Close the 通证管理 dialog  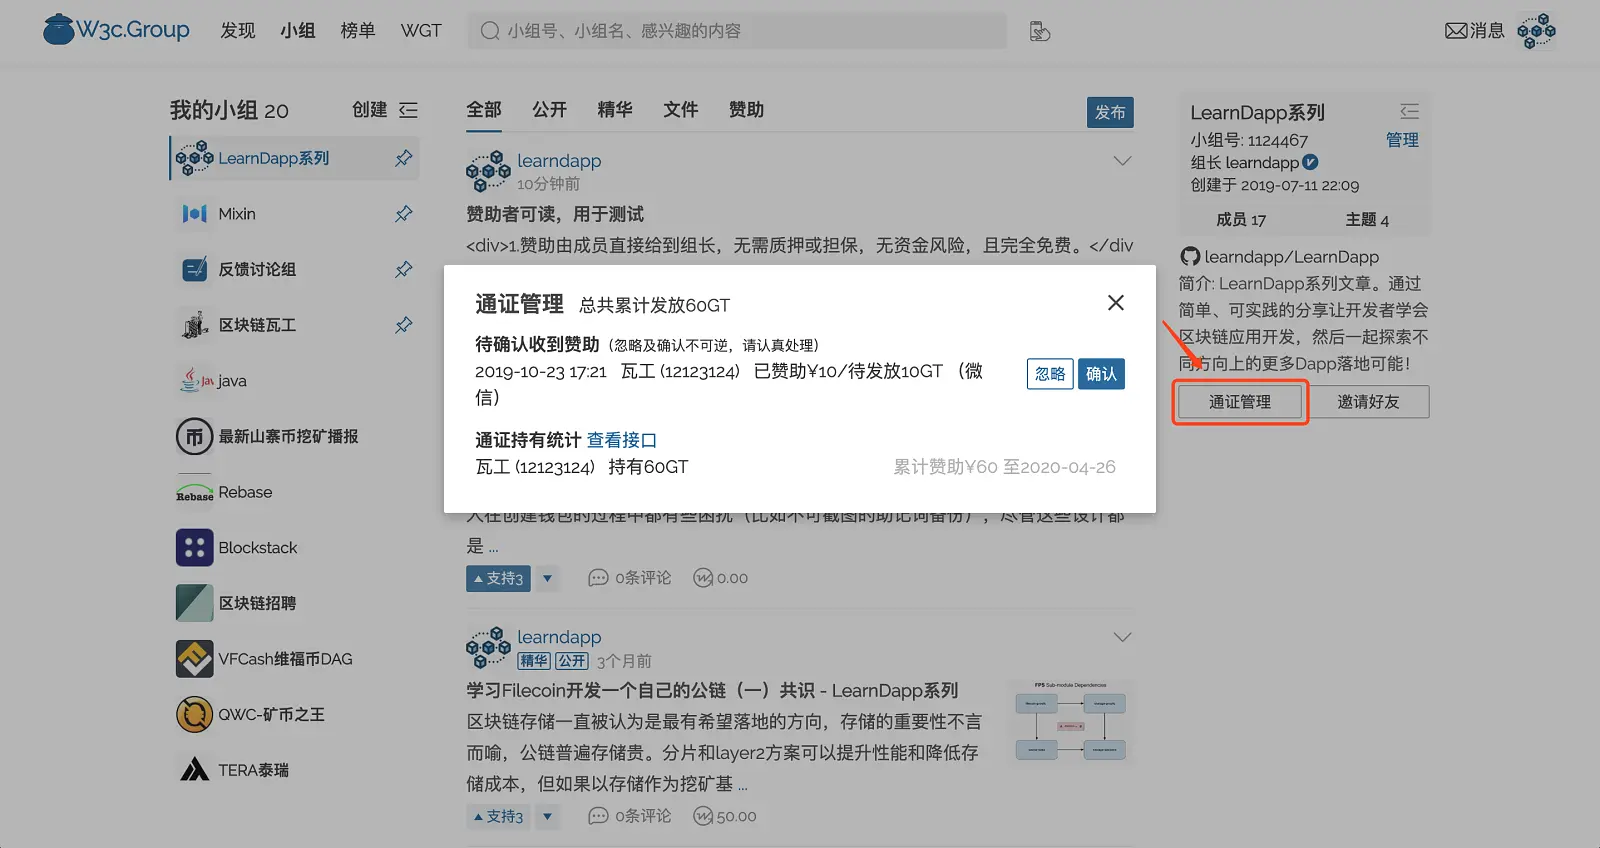[x=1116, y=303]
